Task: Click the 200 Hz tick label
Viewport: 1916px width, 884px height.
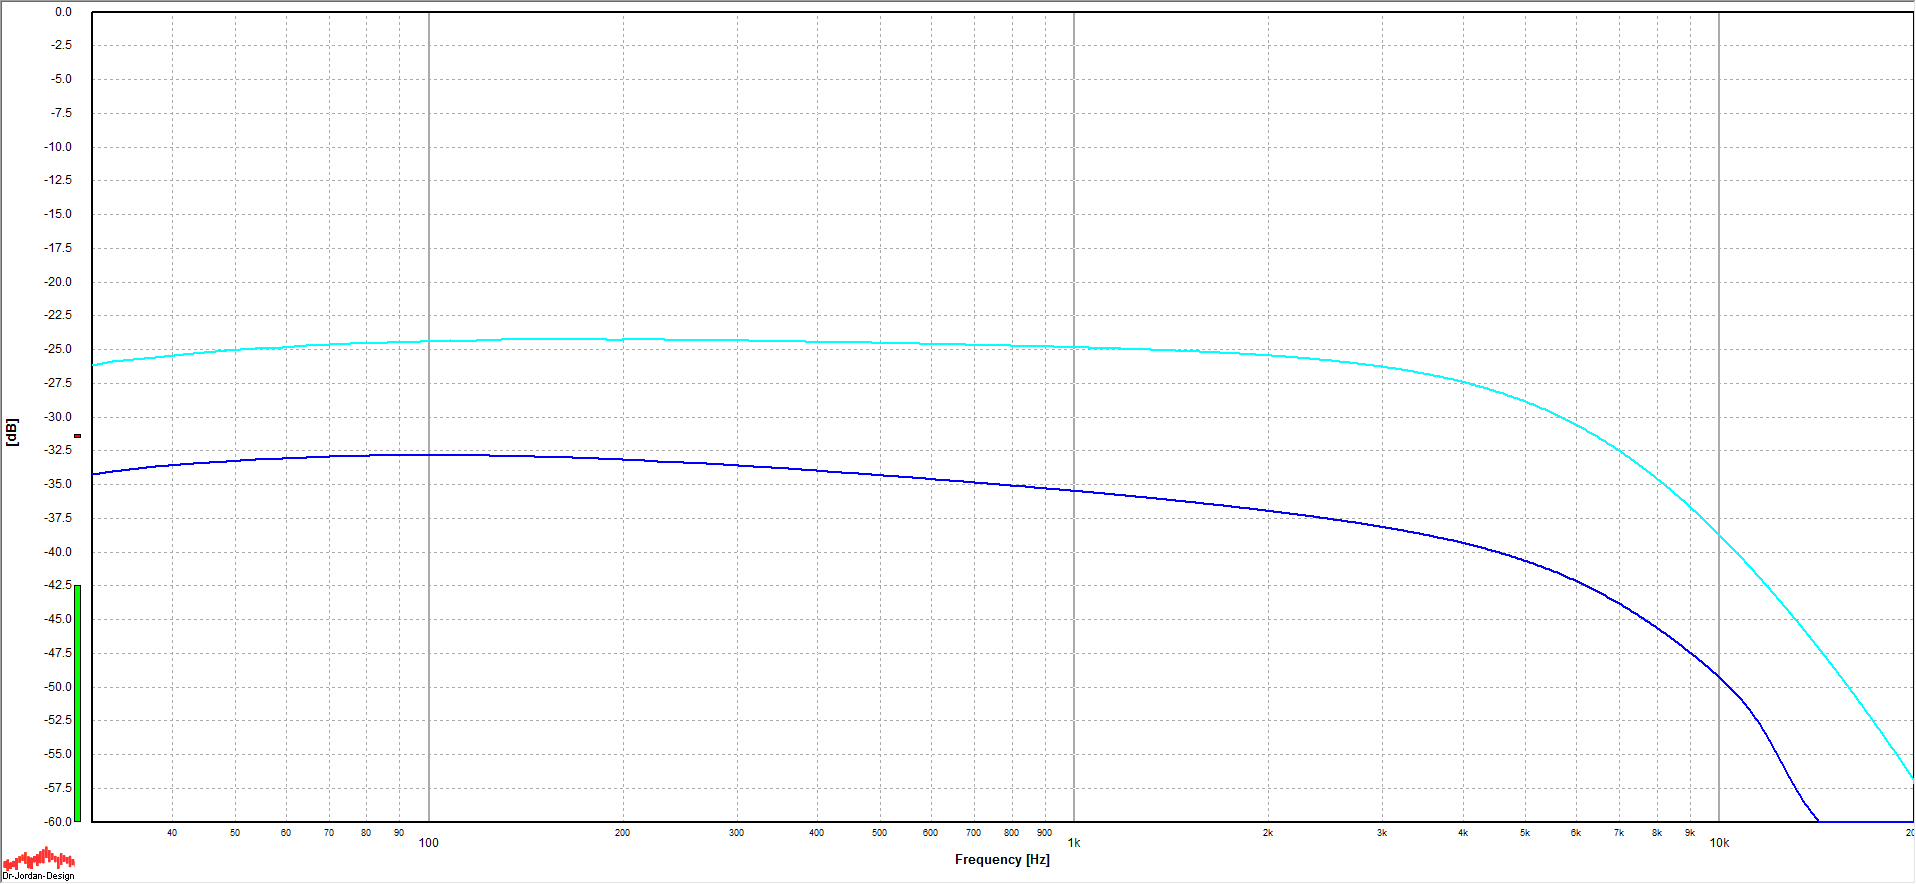Action: (622, 832)
